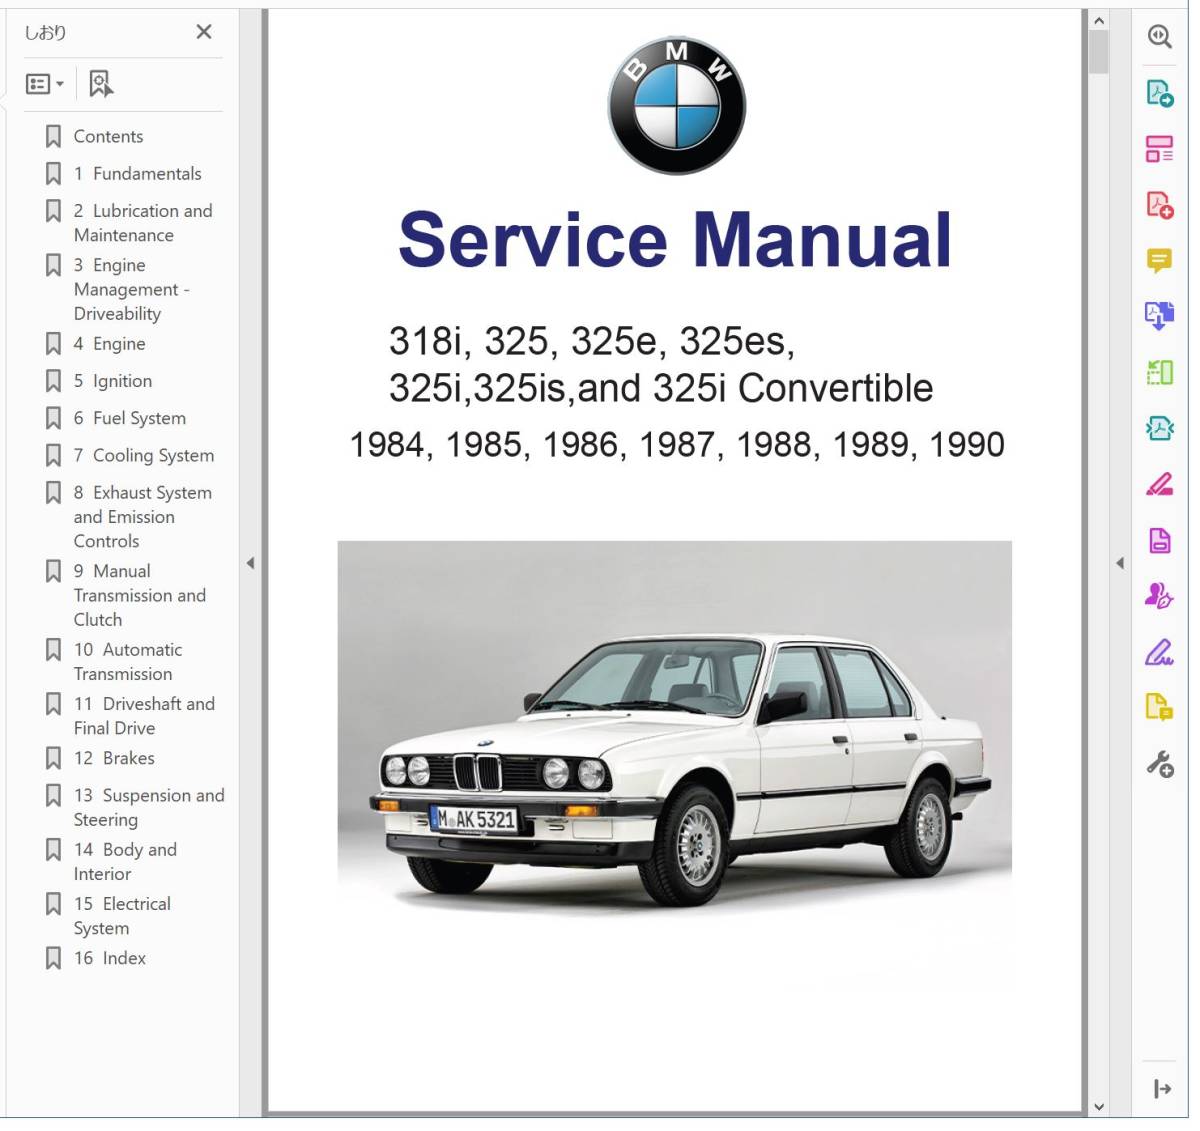Open the More Tools wrench icon
The width and height of the screenshot is (1200, 1131).
click(x=1160, y=765)
